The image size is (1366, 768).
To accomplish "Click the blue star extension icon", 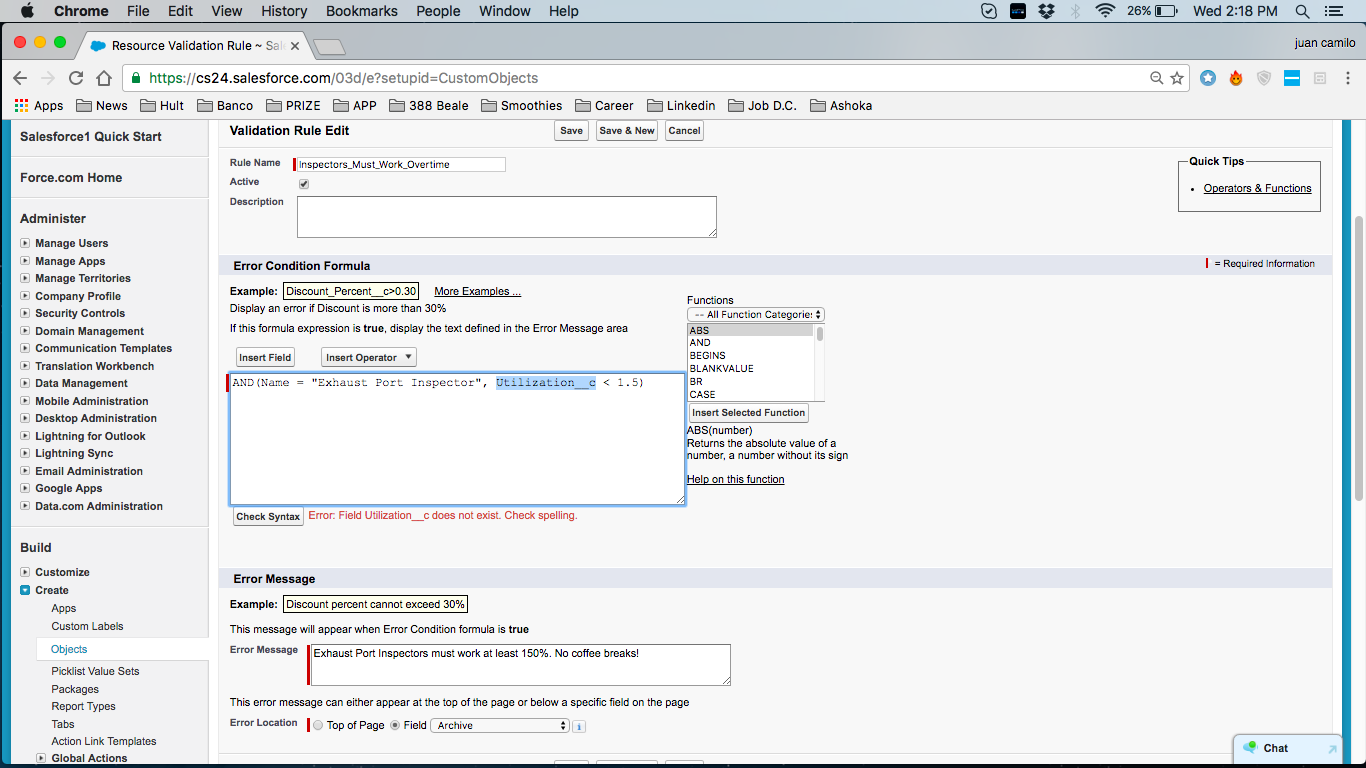I will 1208,78.
